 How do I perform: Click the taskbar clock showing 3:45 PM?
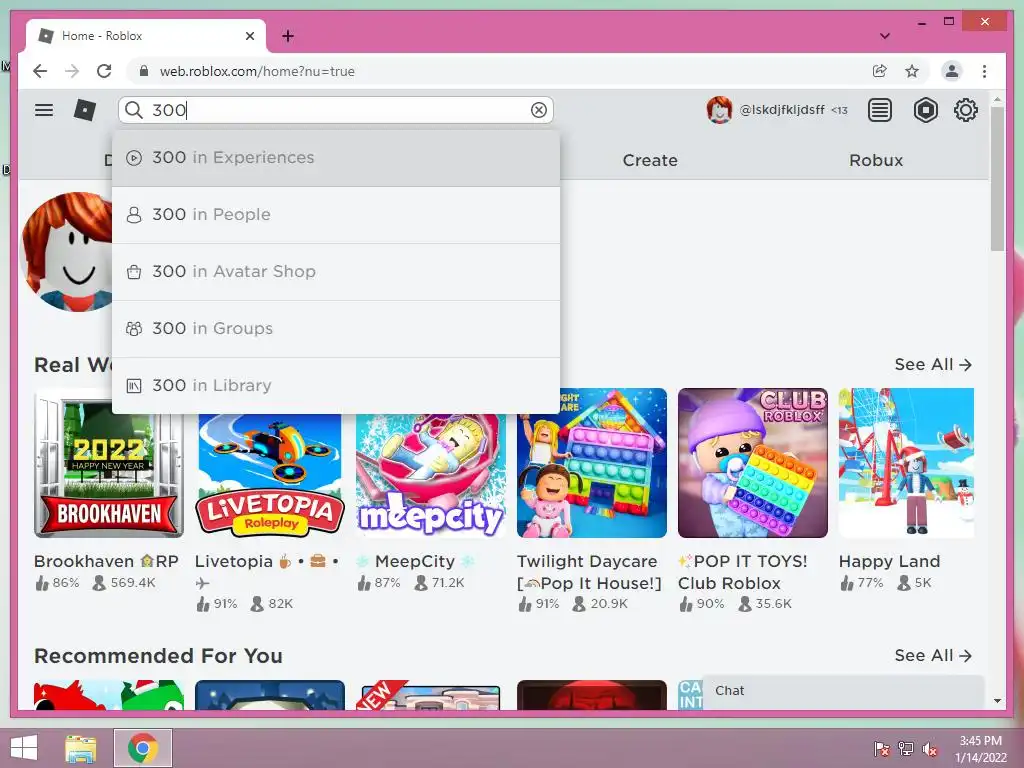(x=981, y=749)
